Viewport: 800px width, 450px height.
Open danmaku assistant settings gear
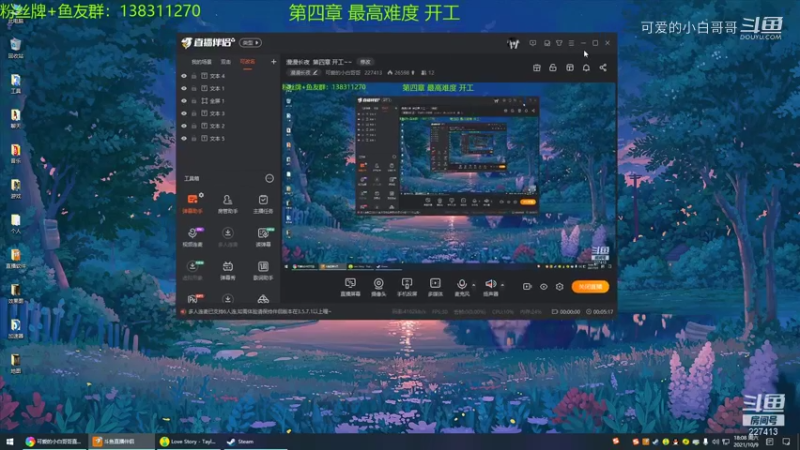tap(202, 195)
